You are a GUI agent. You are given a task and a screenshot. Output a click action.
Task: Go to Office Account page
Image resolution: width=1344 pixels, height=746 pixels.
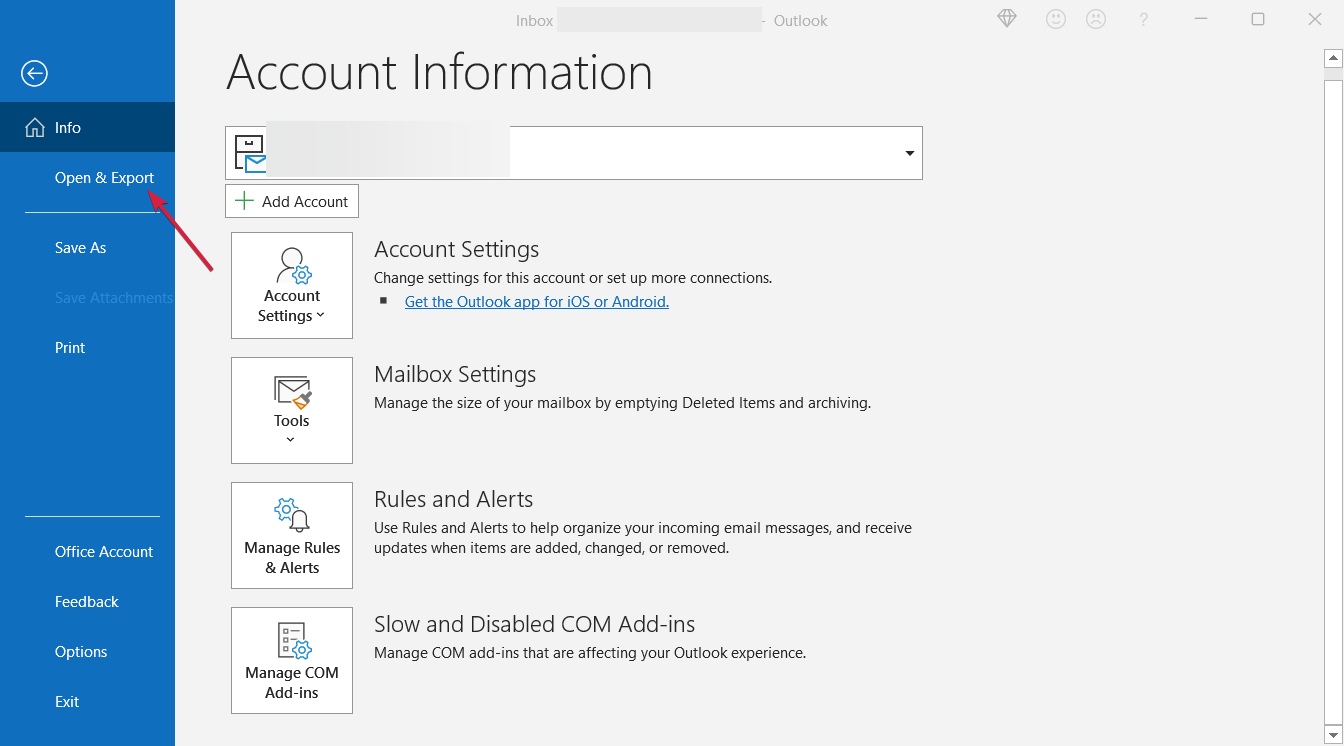(104, 552)
